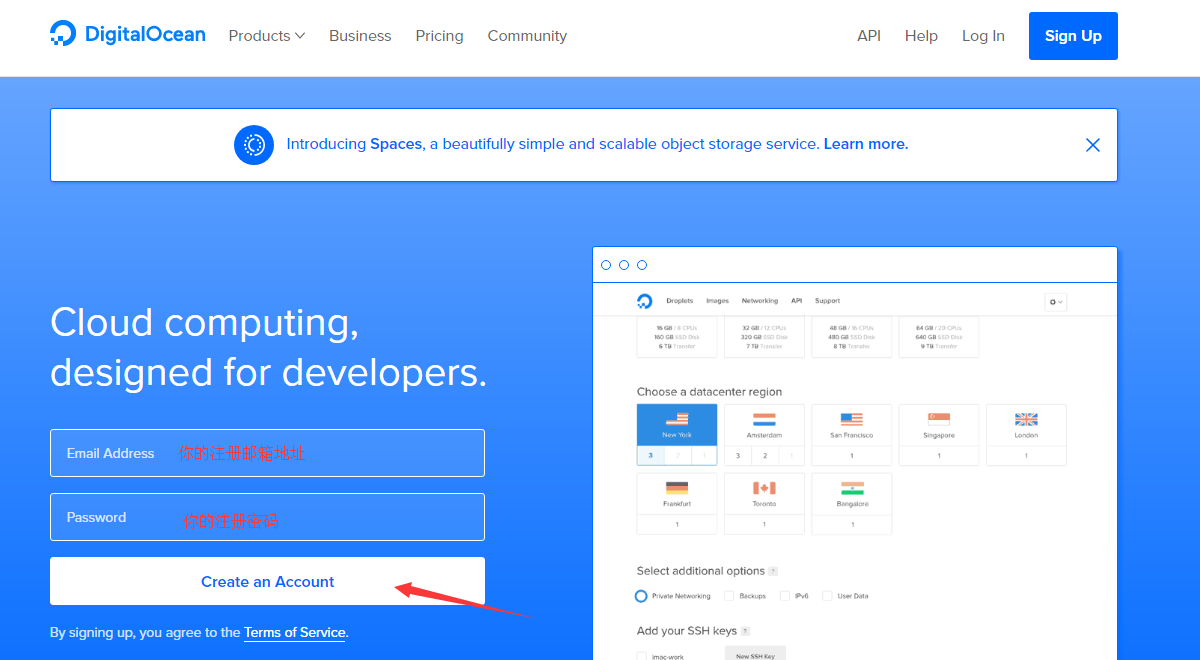Click the Create an Account button
The image size is (1200, 660).
click(x=267, y=581)
